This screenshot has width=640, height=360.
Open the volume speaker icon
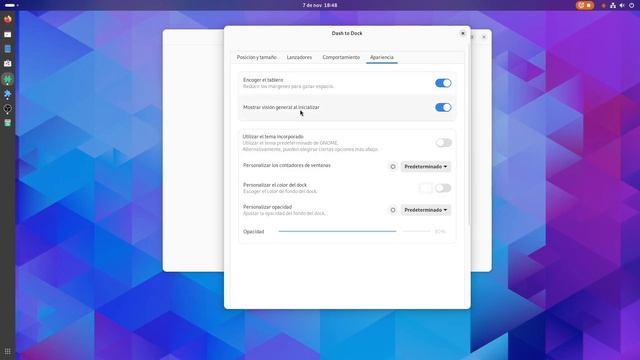tap(622, 5)
